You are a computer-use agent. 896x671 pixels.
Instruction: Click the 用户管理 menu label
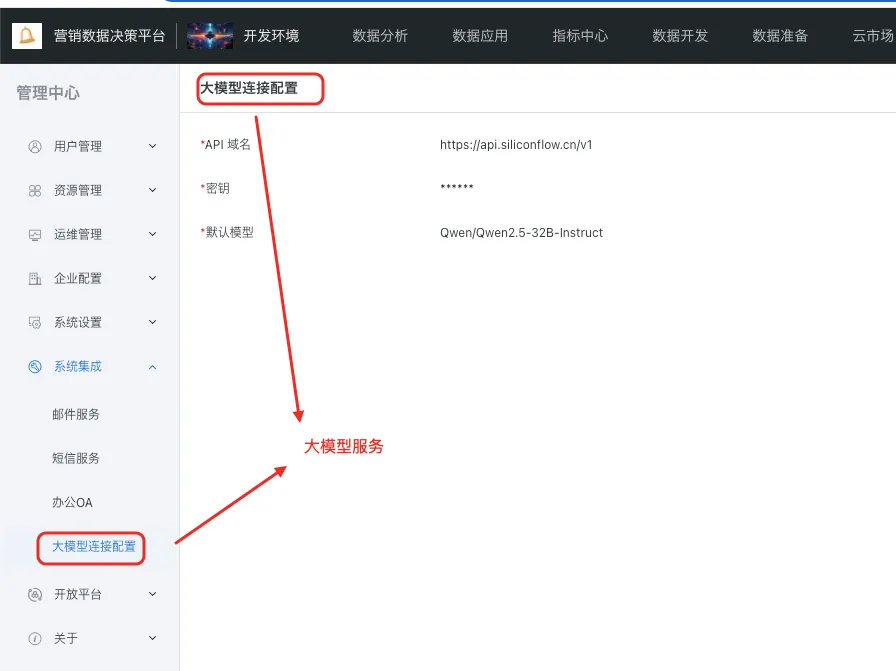[x=78, y=147]
